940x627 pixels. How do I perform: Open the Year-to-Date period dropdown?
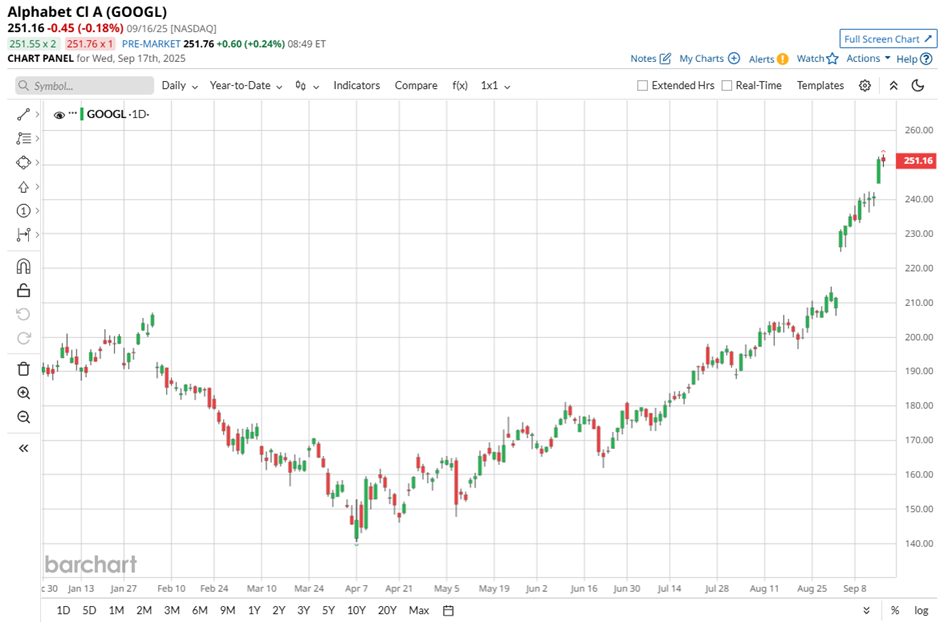point(246,86)
